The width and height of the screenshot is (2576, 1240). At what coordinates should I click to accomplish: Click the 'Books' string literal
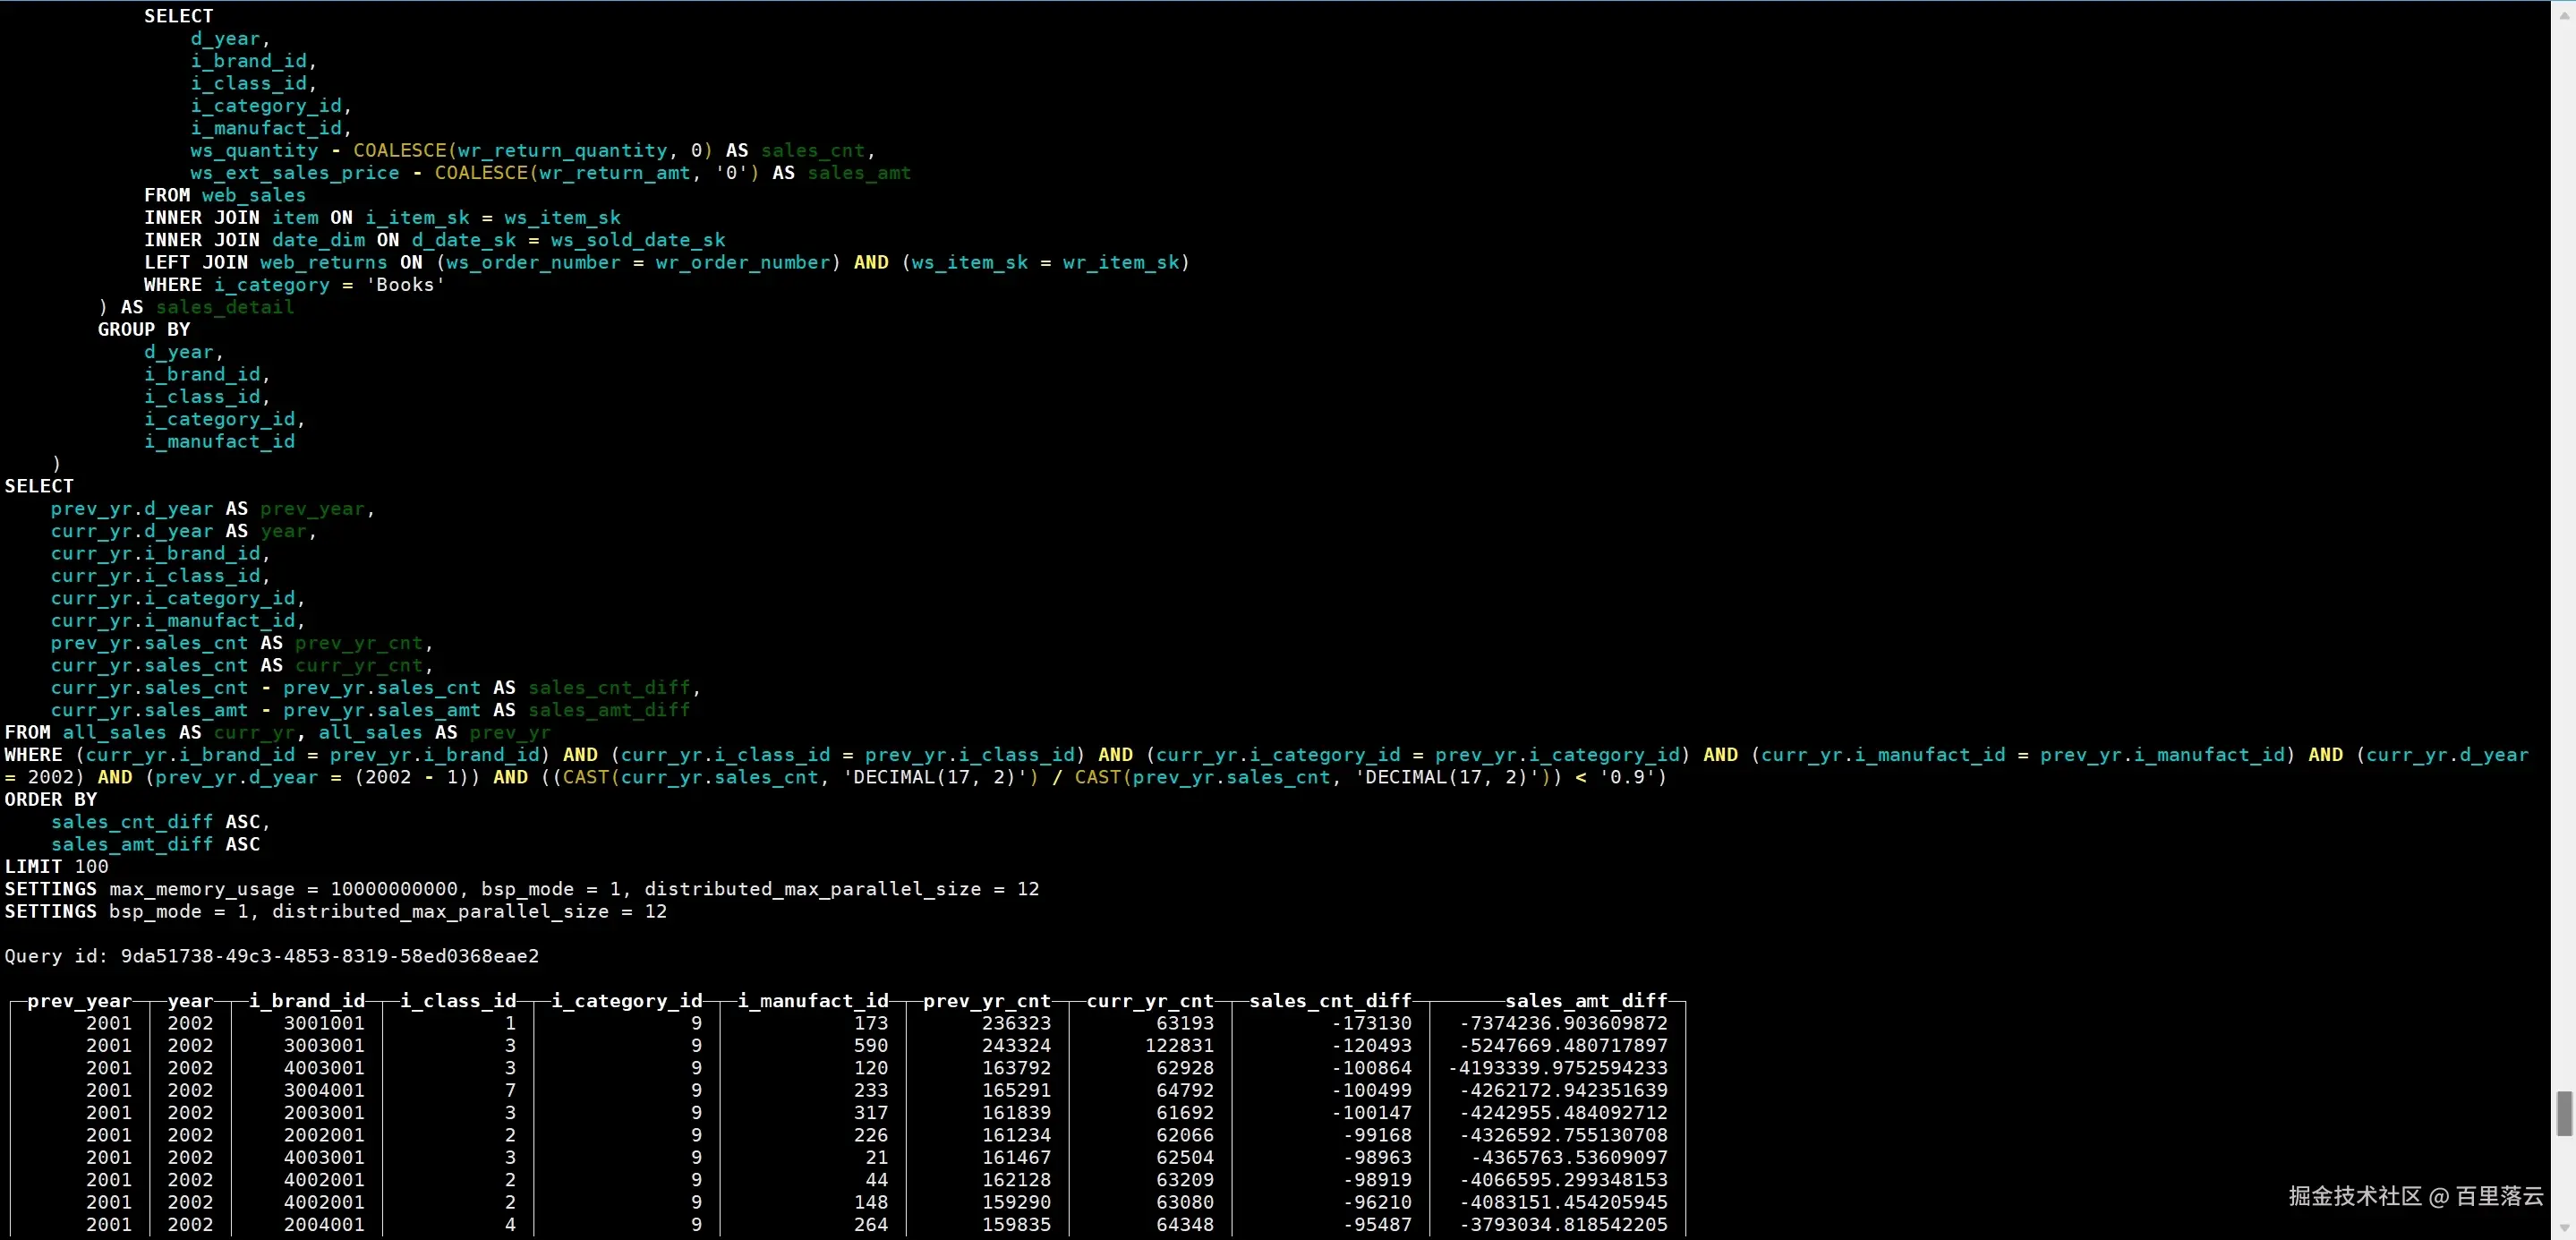405,285
